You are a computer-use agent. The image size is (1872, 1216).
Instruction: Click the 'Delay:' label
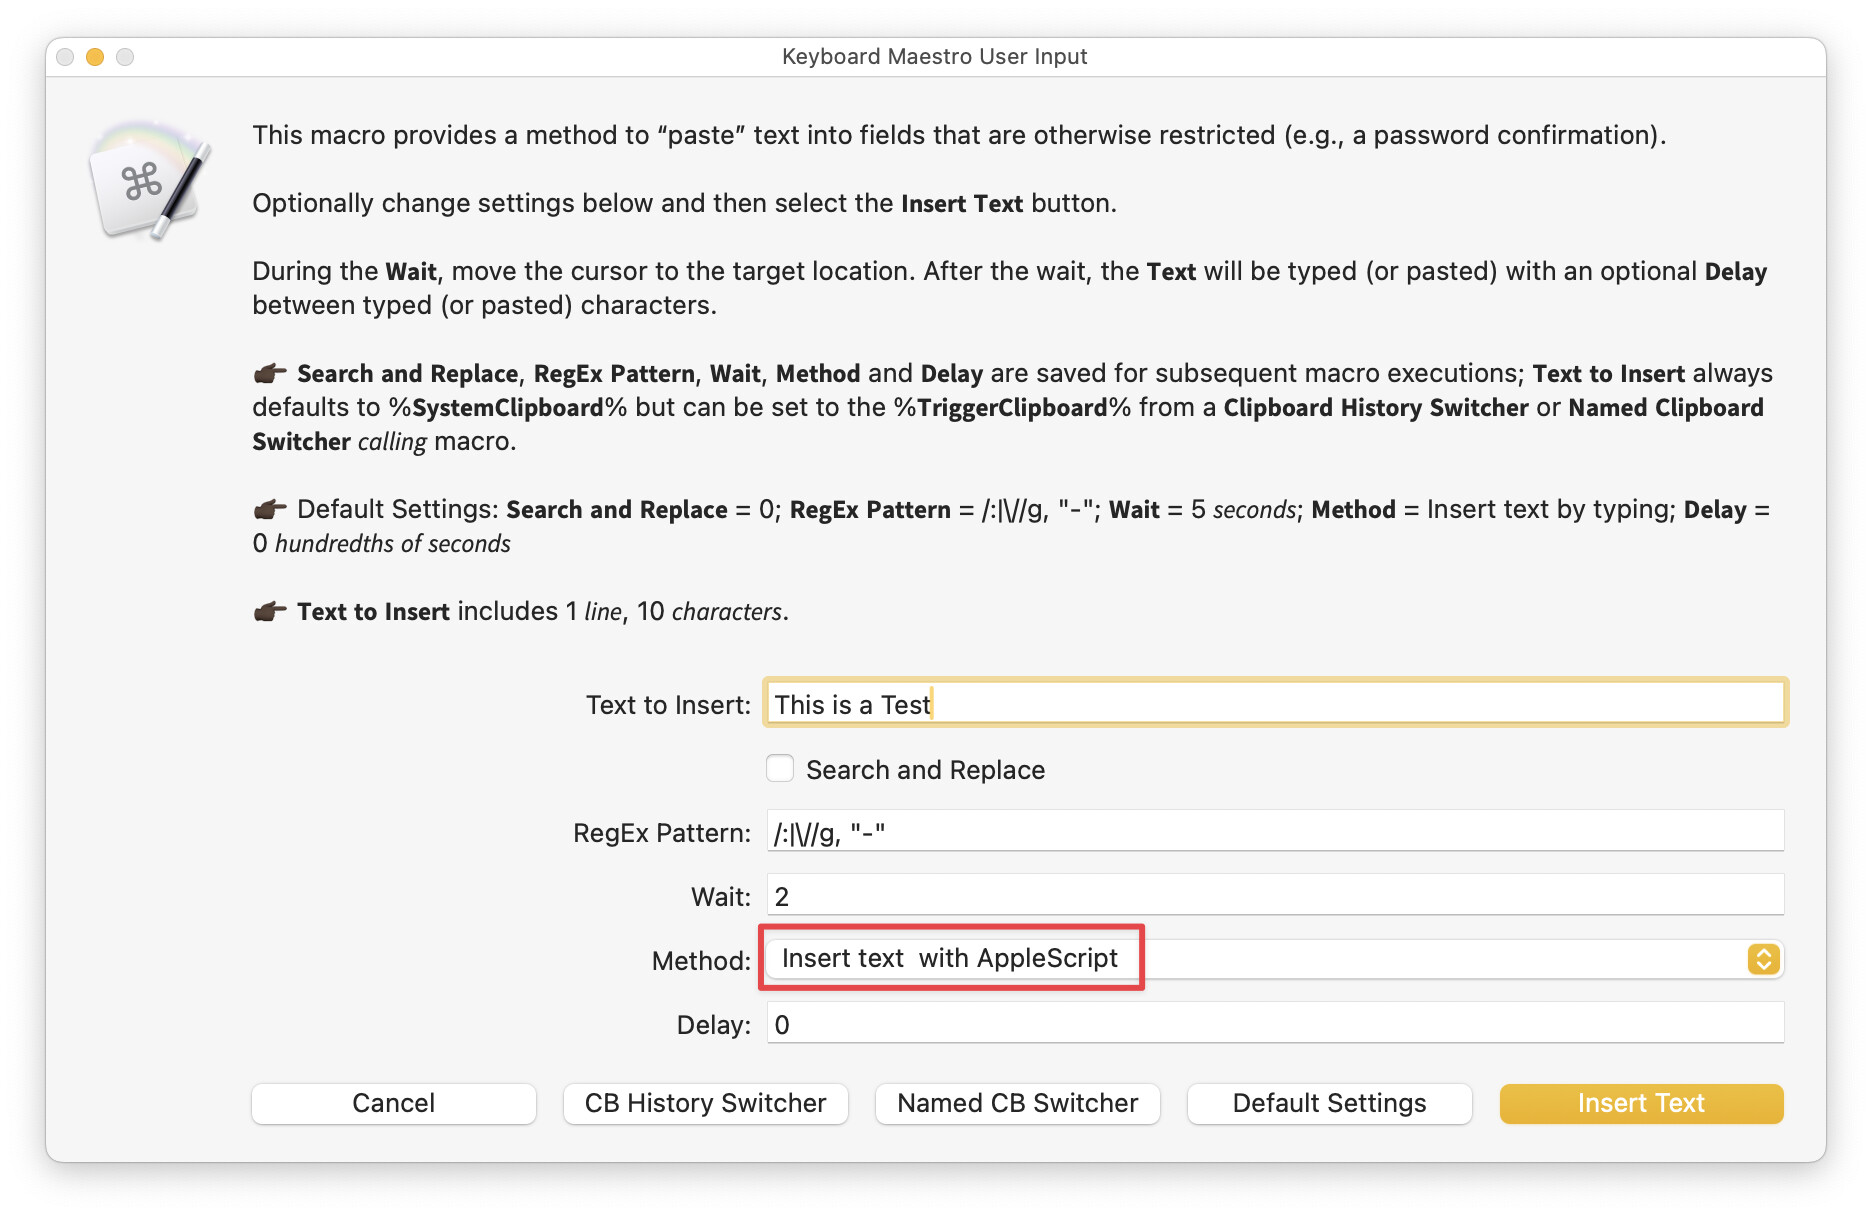coord(714,1025)
